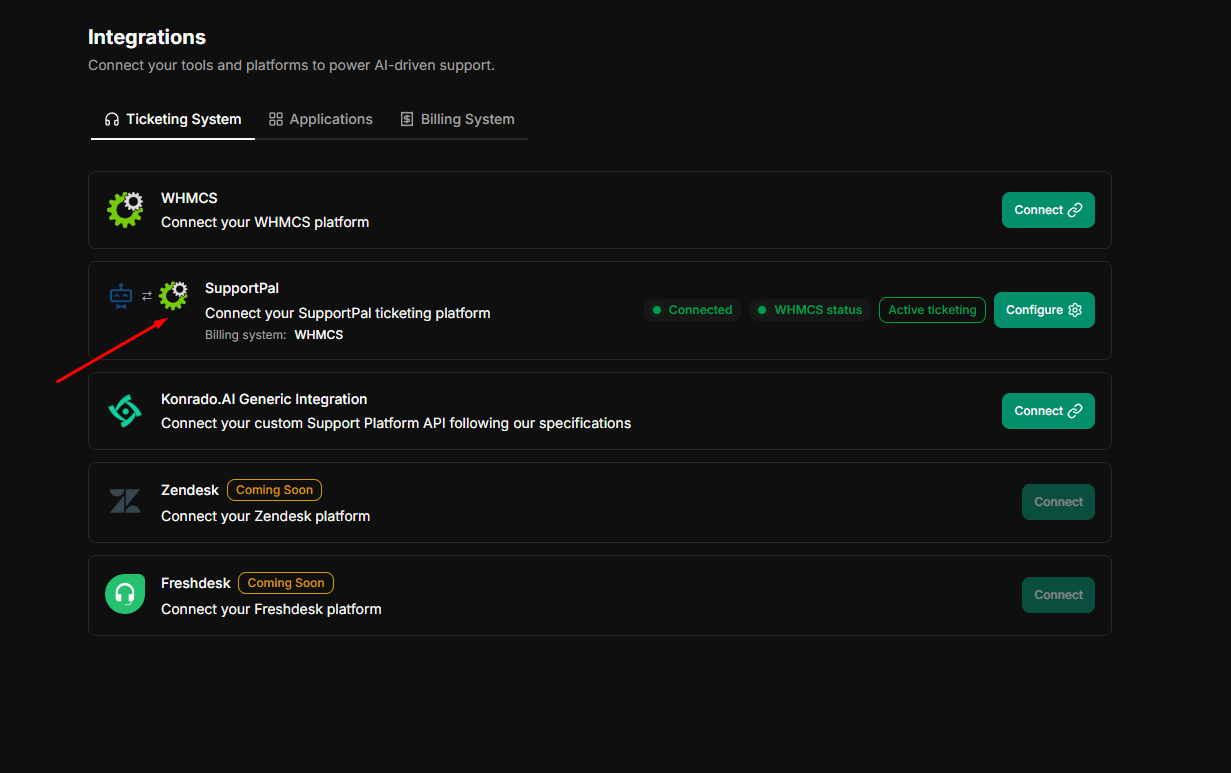
Task: Click the Connected status badge
Action: click(x=692, y=310)
